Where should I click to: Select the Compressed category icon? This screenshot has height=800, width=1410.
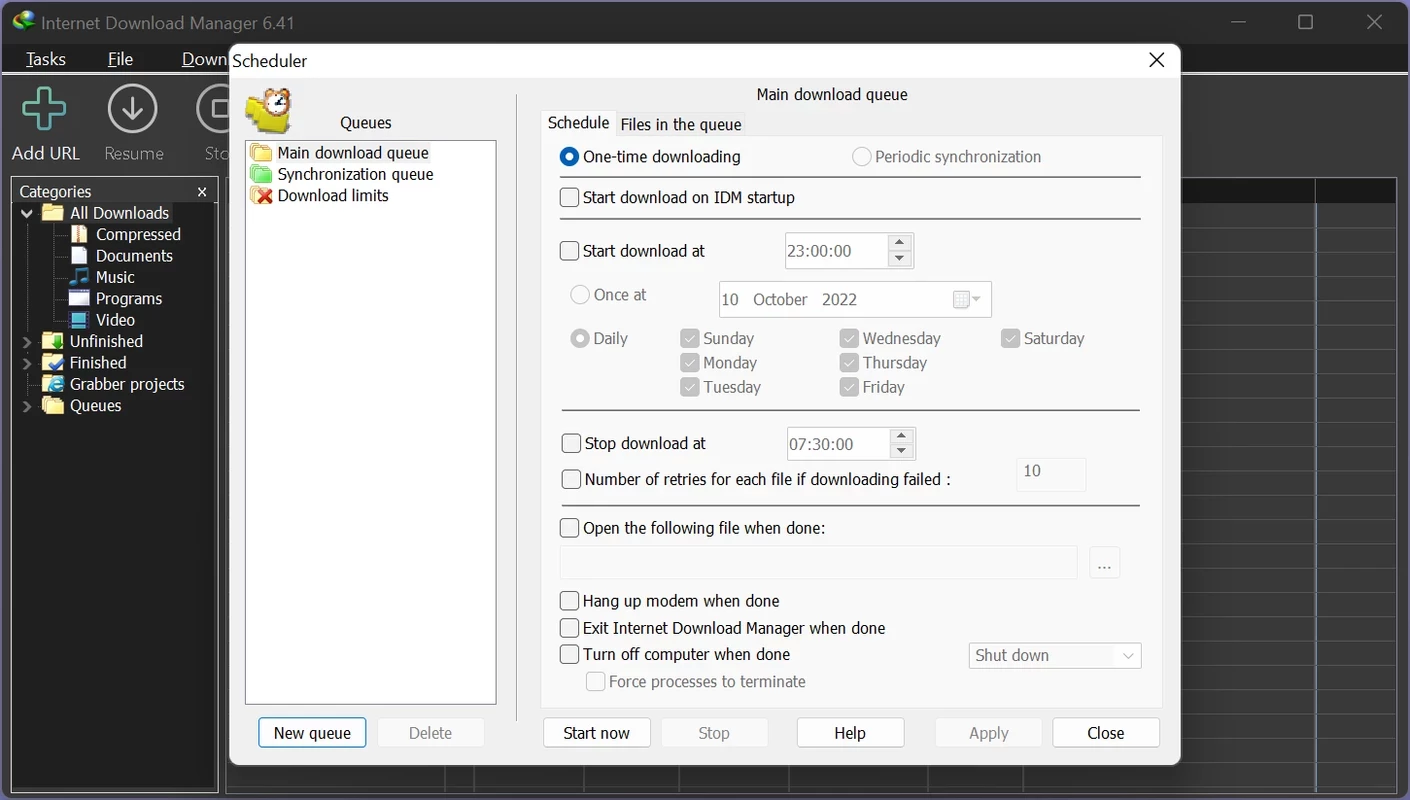[x=80, y=234]
